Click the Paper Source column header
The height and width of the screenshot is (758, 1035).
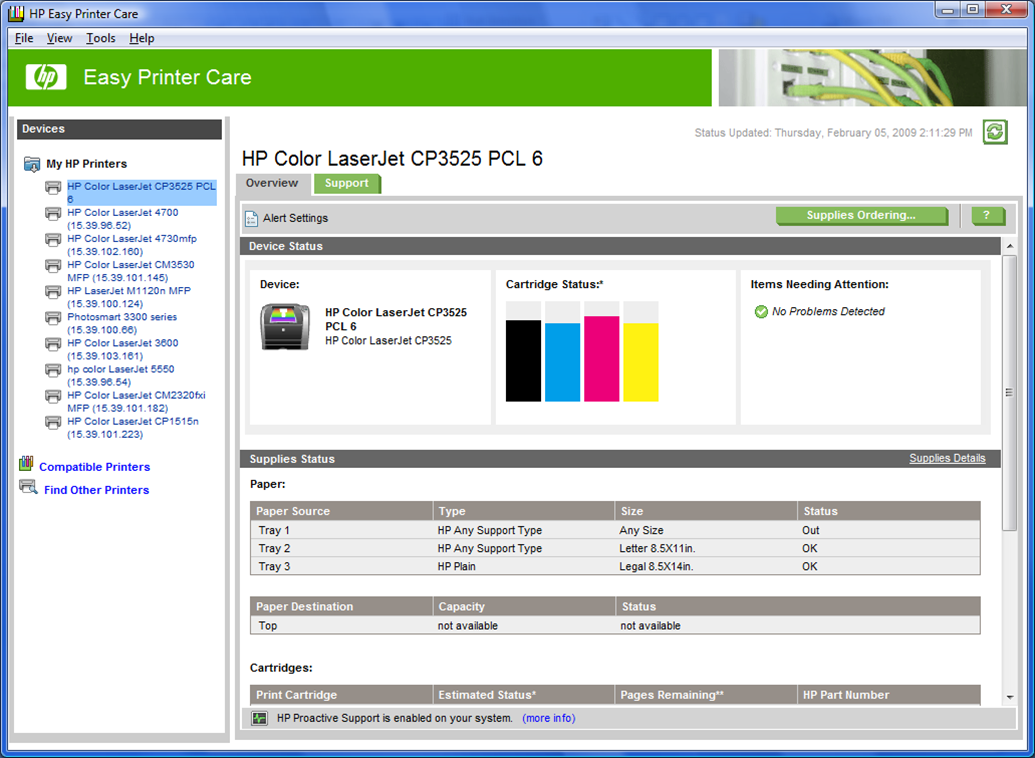pos(342,511)
